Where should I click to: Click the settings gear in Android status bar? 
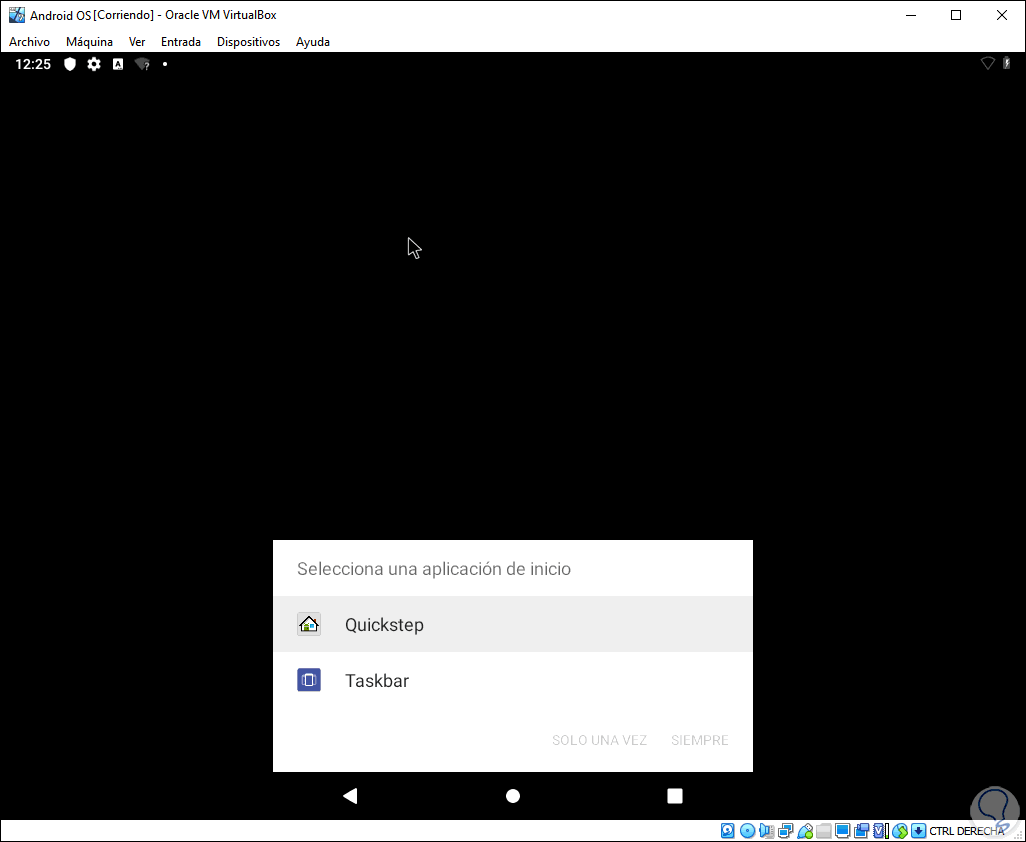pos(94,64)
